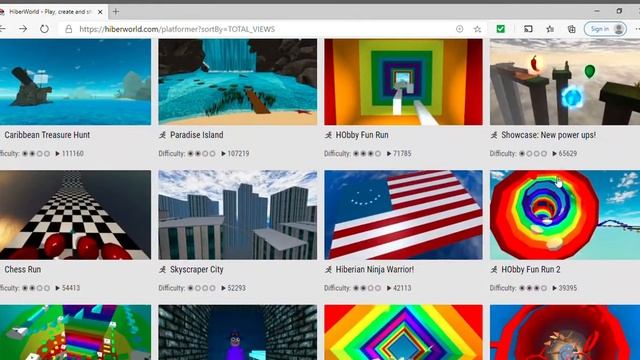Screen dimensions: 640x360
Task: Click the runner icon beside Hiberian Ninja Warrior!
Action: pyautogui.click(x=328, y=269)
